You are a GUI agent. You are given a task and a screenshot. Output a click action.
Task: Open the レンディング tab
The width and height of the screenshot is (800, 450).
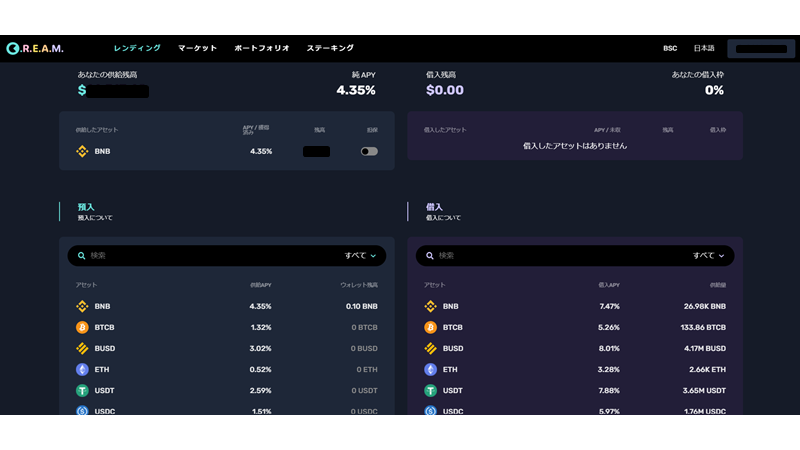[137, 48]
